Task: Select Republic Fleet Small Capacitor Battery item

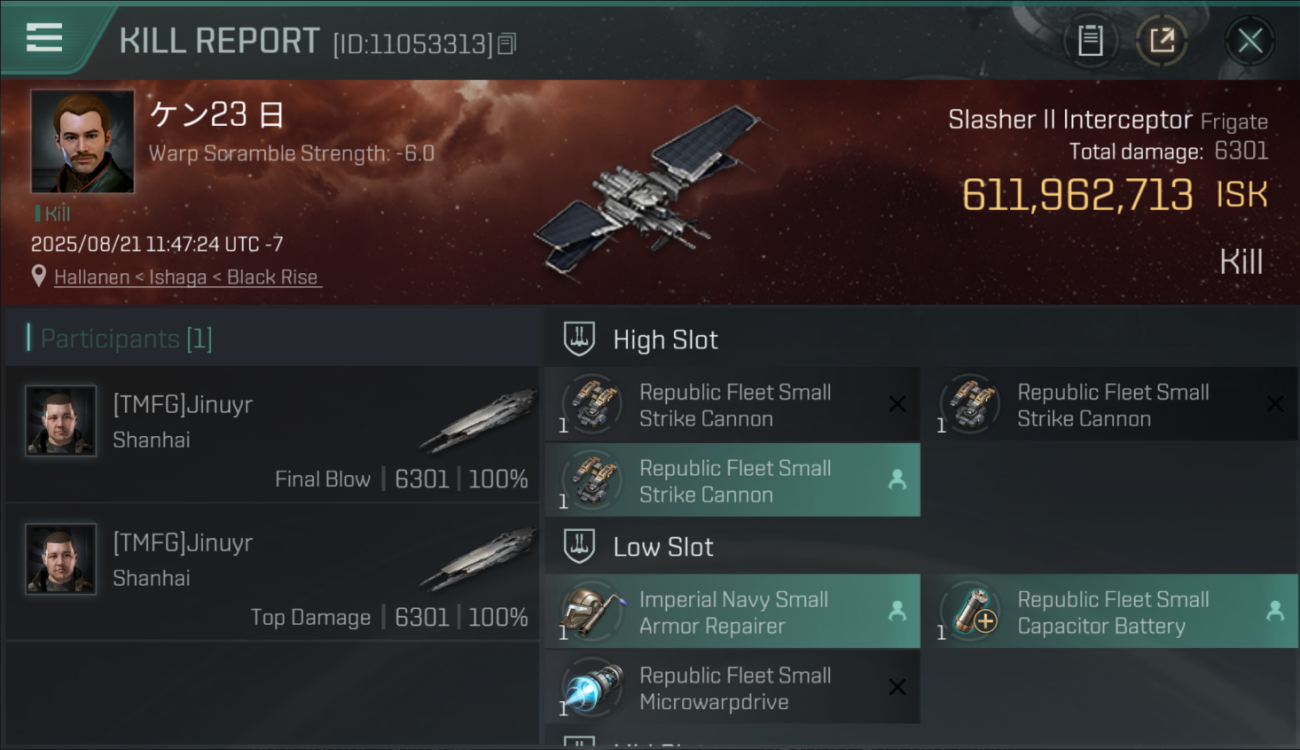Action: [1110, 611]
